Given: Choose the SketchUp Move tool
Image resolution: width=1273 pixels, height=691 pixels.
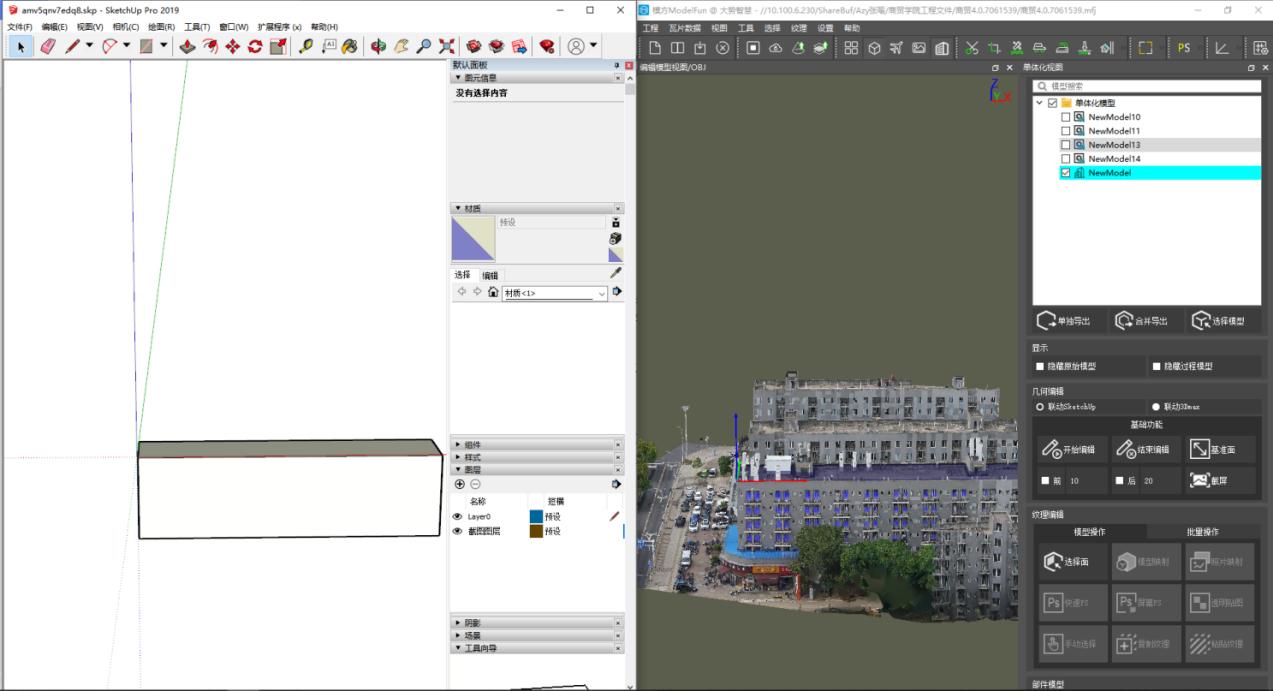Looking at the screenshot, I should tap(232, 46).
